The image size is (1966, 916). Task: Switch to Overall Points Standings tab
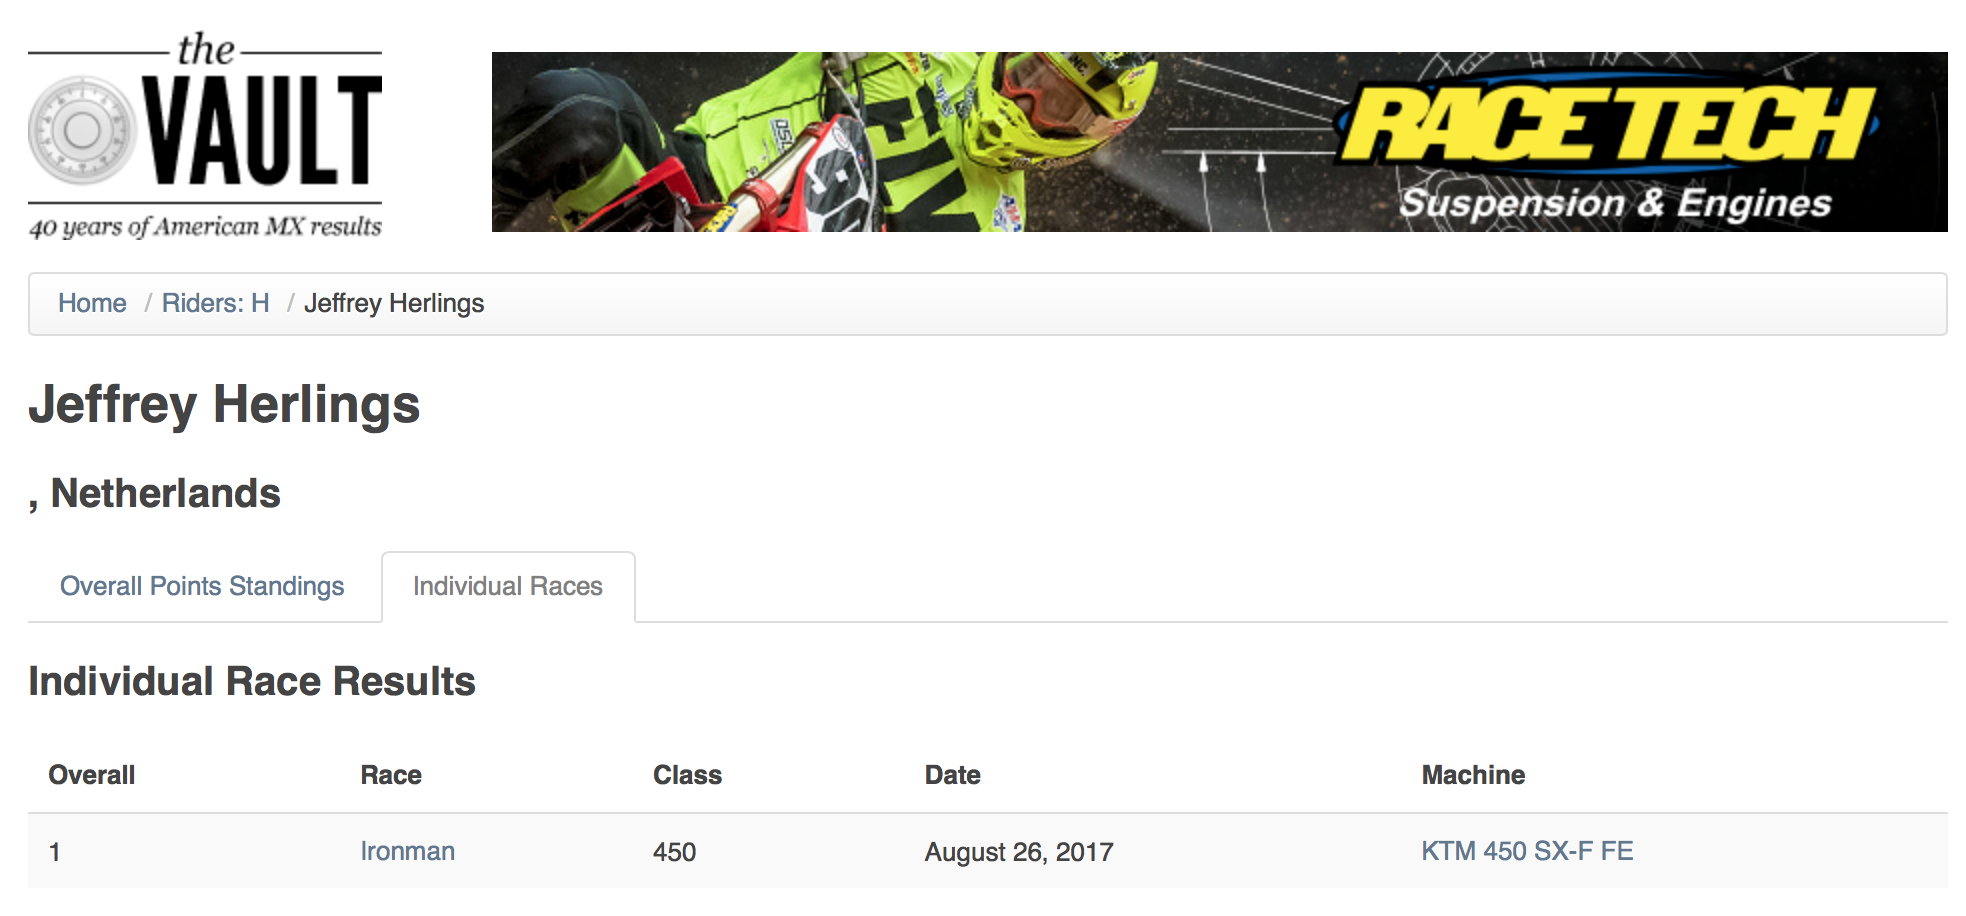pyautogui.click(x=202, y=586)
